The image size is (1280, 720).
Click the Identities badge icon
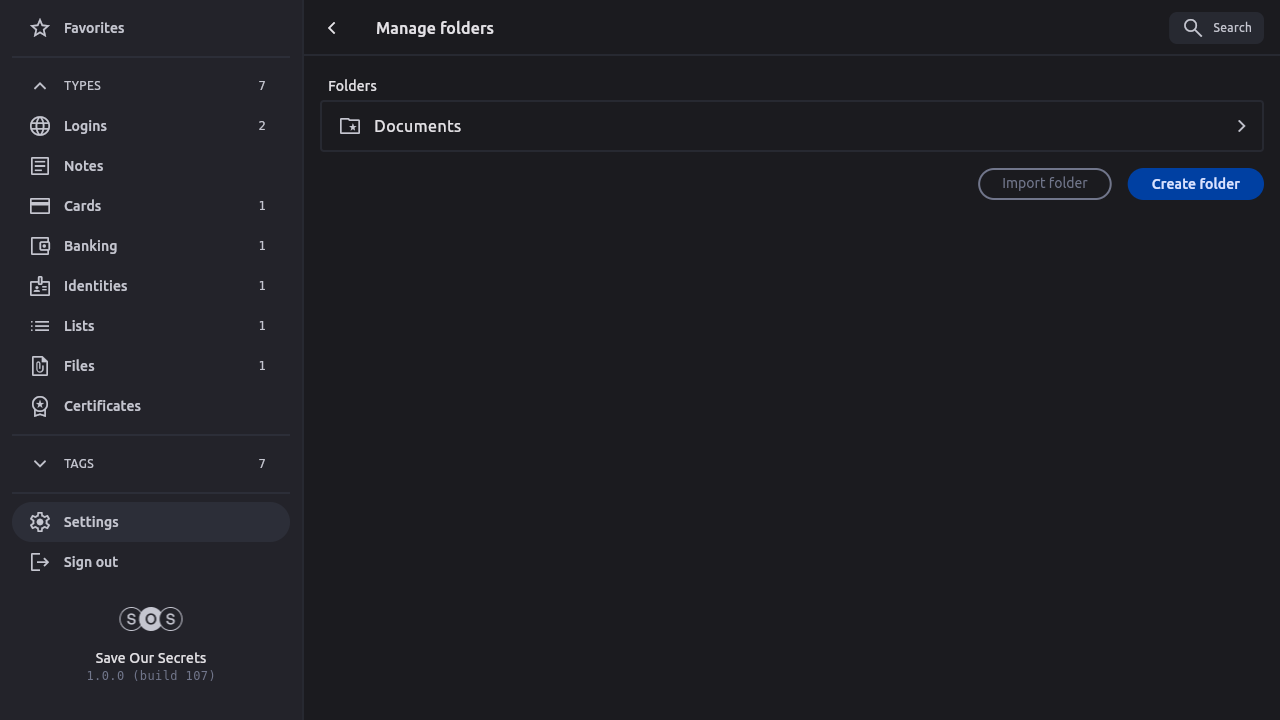pos(40,286)
